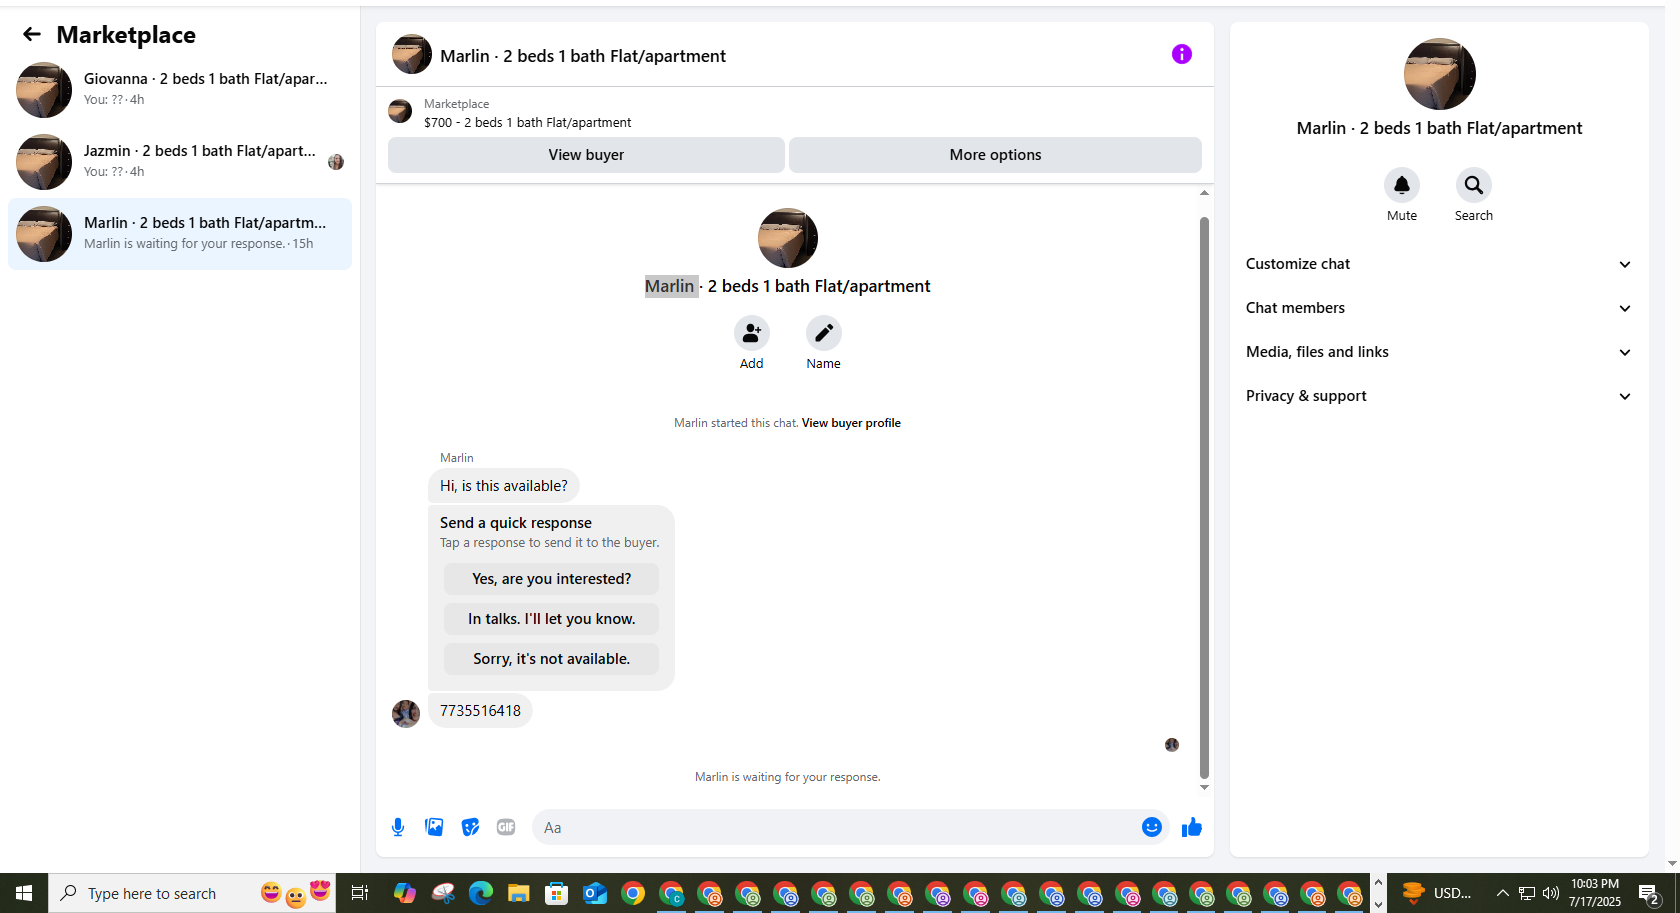Add people with the Add icon

(751, 333)
